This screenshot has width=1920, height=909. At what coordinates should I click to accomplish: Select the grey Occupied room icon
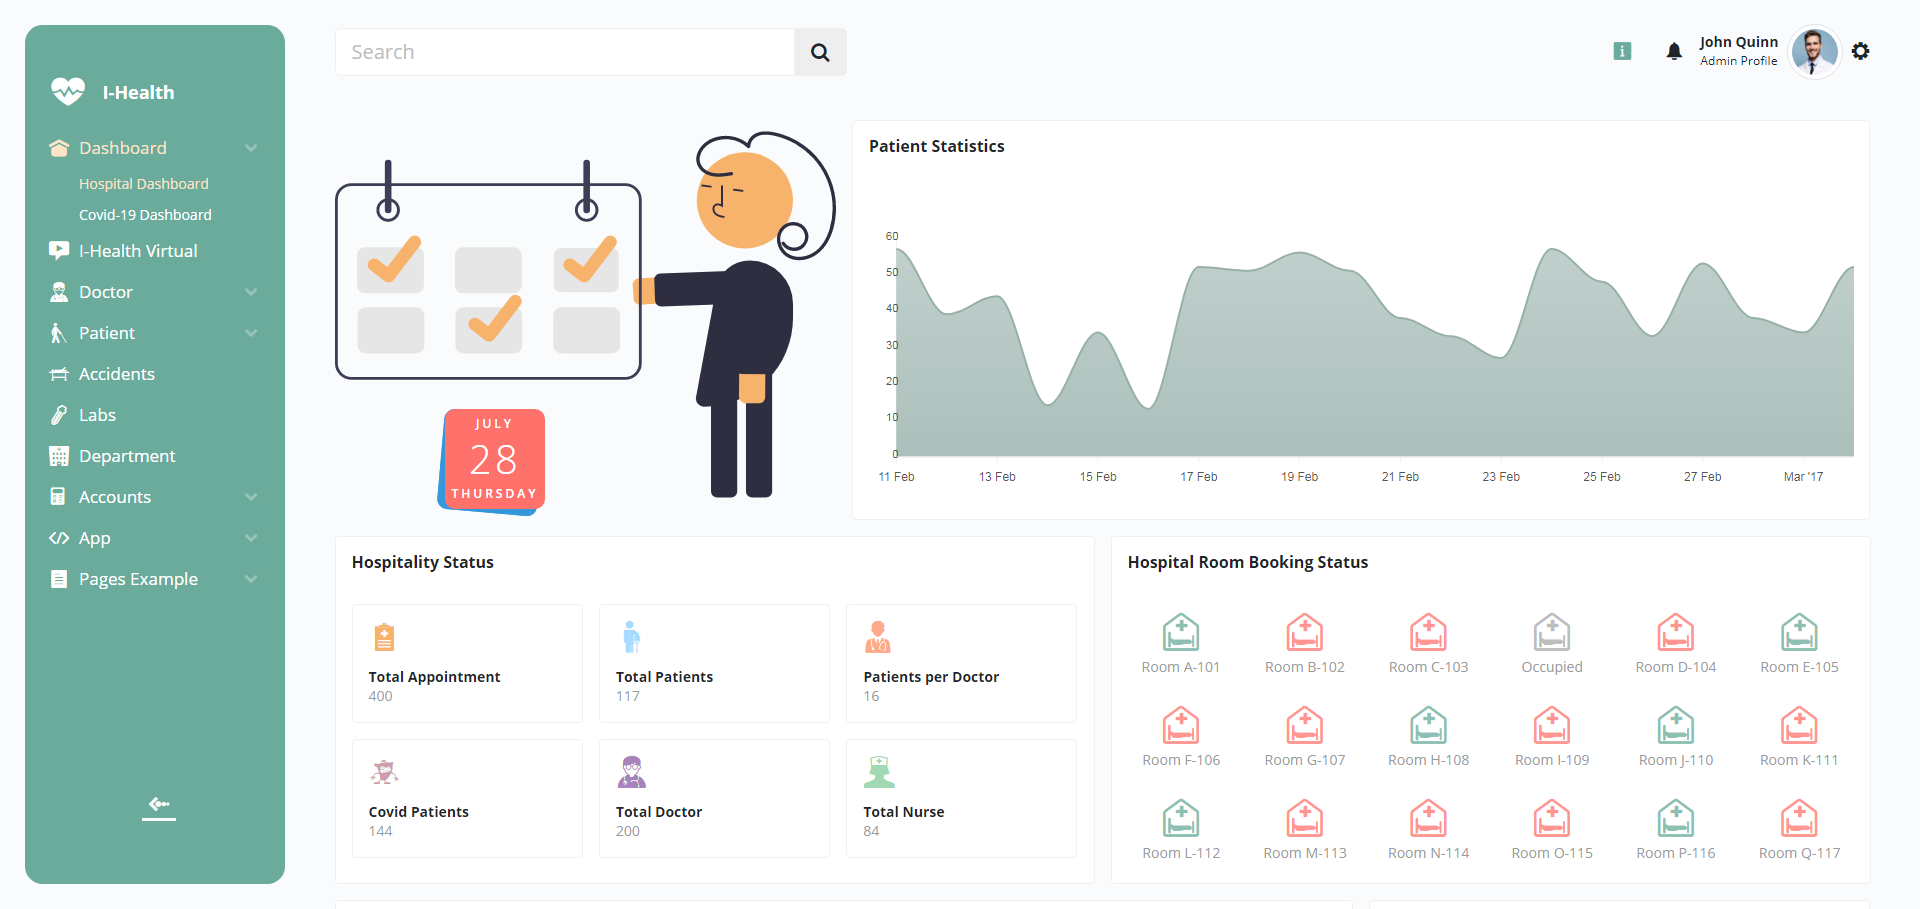coord(1551,632)
